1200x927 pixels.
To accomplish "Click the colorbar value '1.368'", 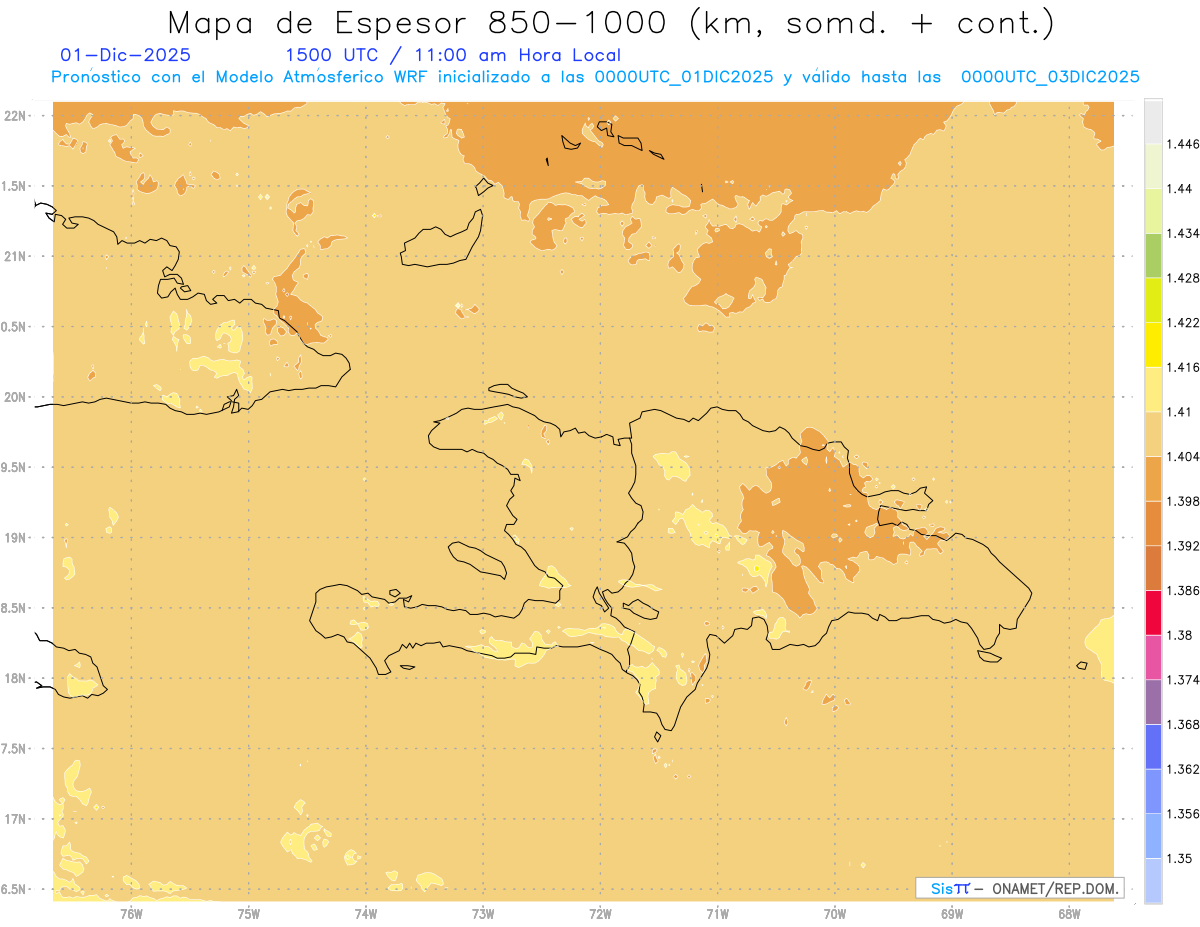I will (1183, 724).
